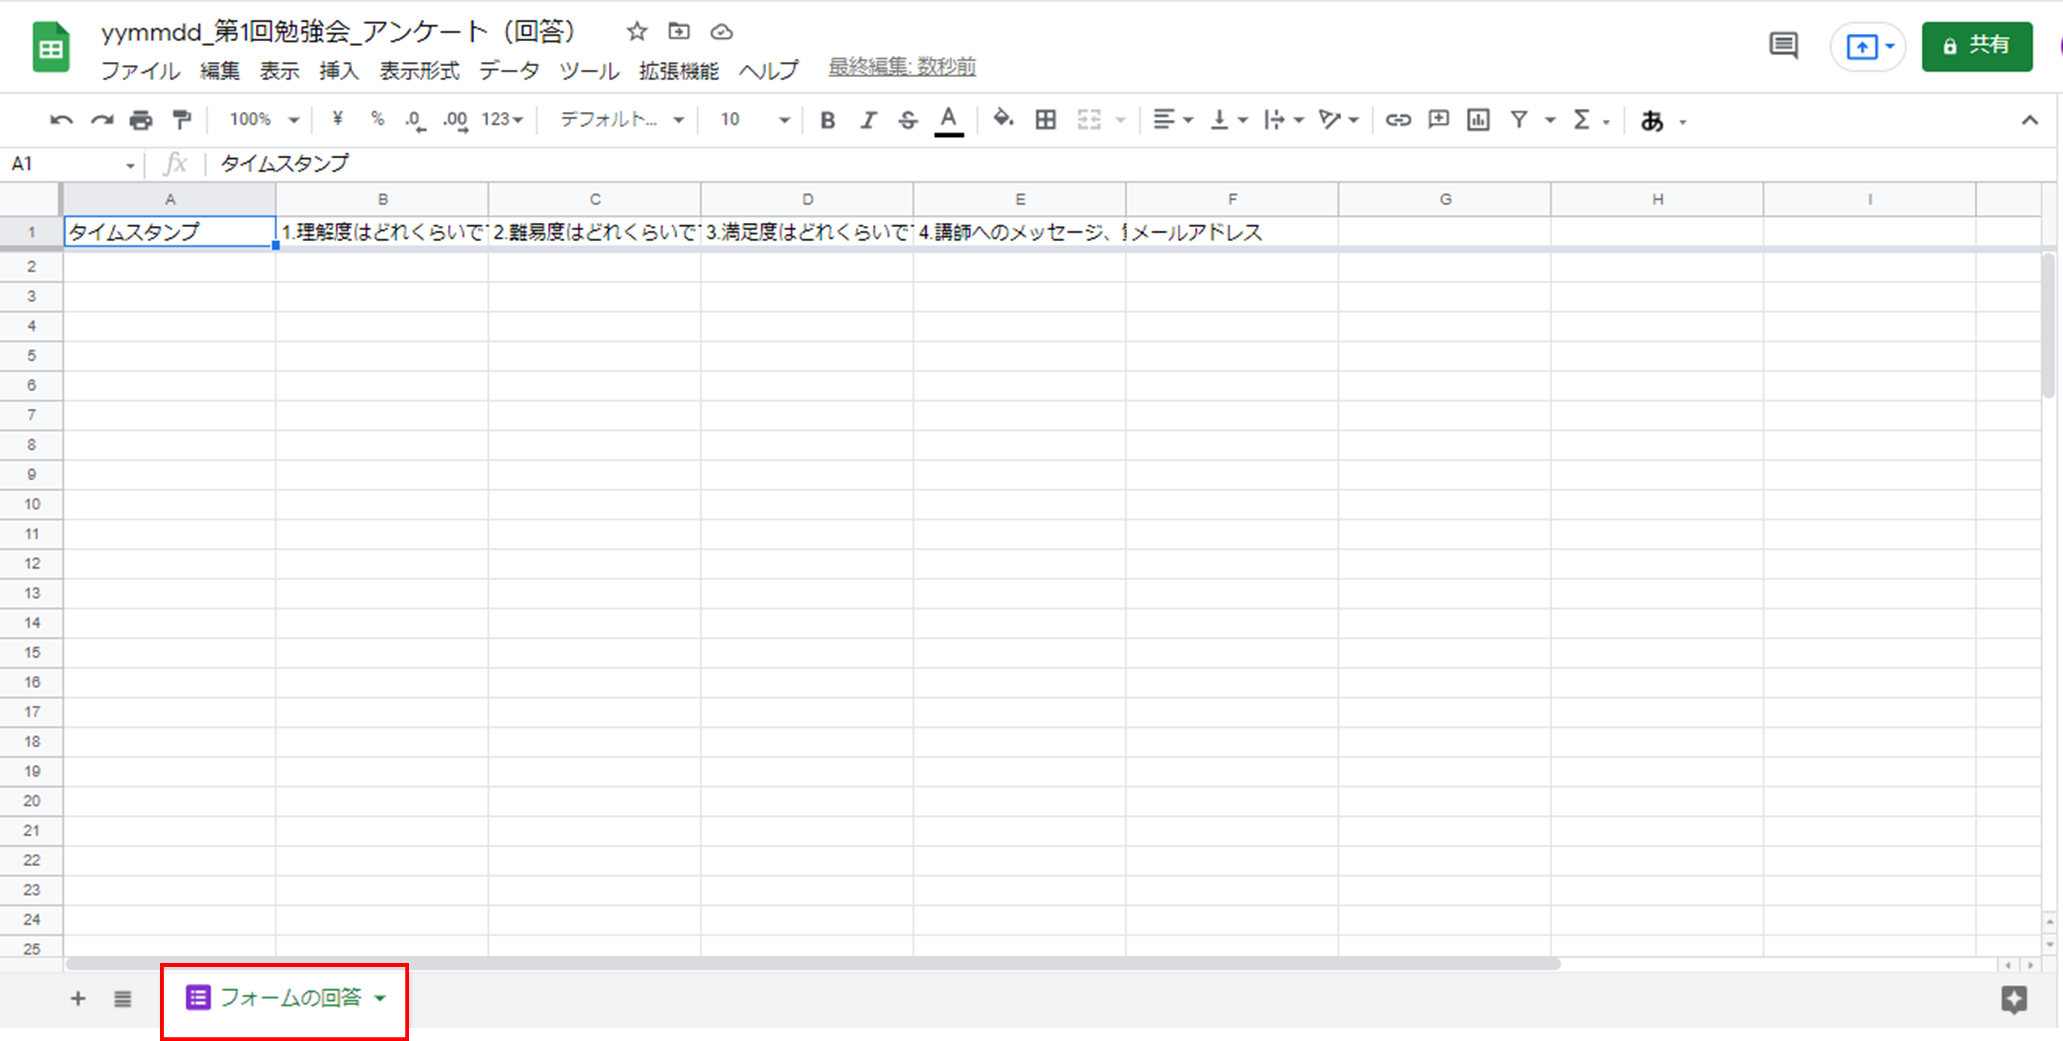Open the 挿入 menu
2063x1041 pixels.
pyautogui.click(x=338, y=70)
